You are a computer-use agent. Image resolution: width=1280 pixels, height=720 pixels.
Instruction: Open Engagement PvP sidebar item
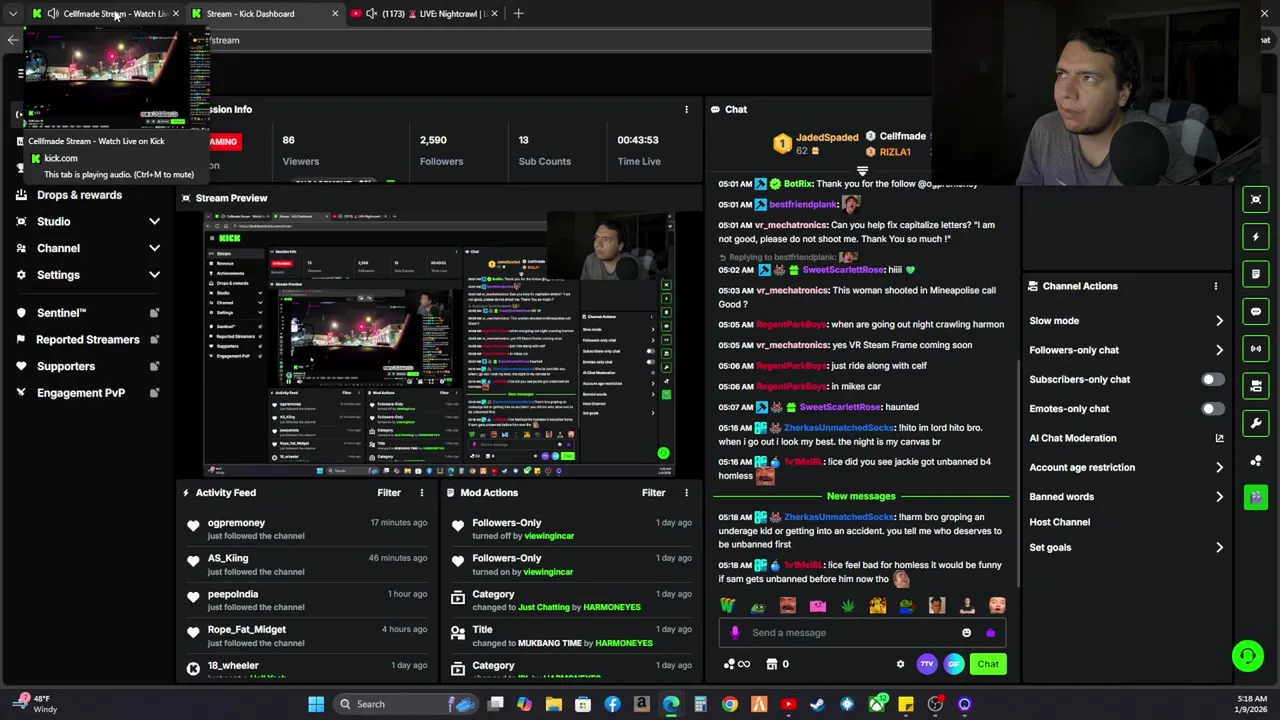click(88, 393)
